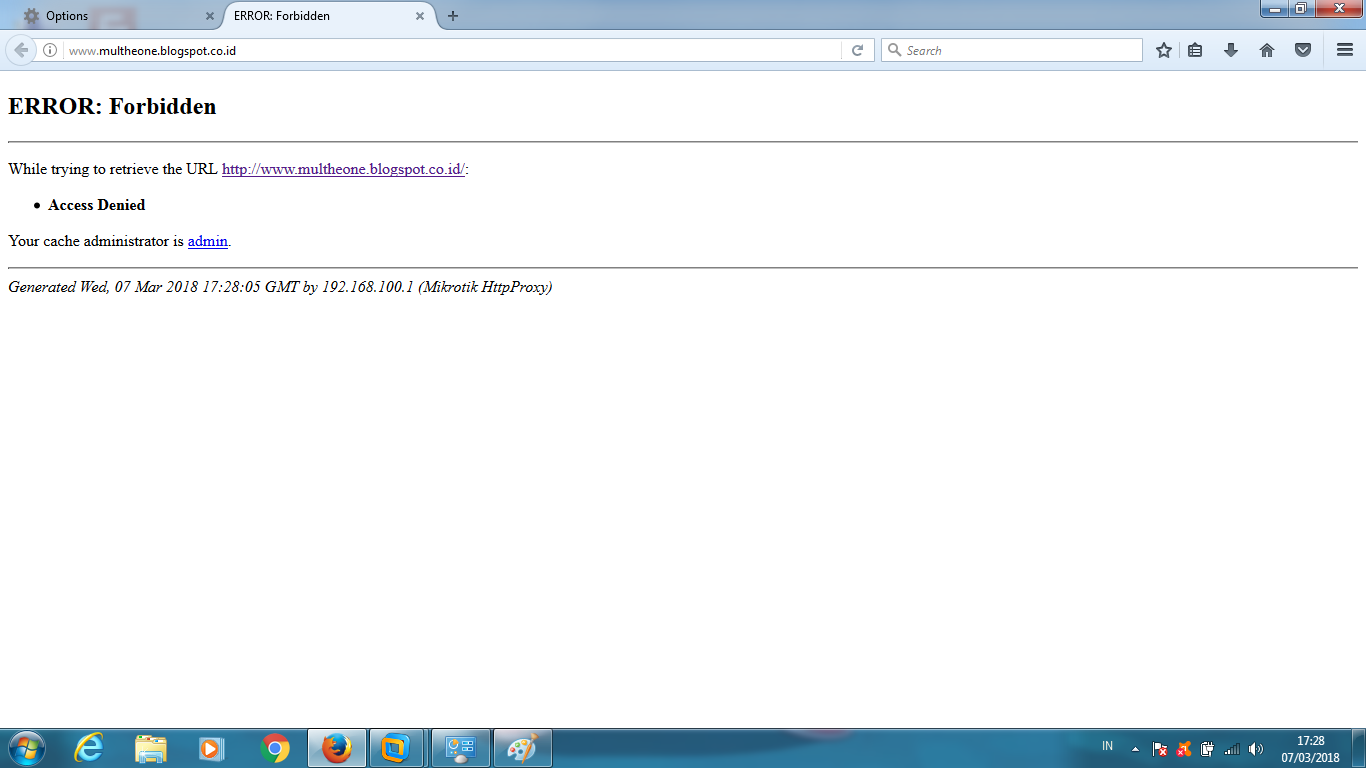
Task: Launch Internet Explorer from taskbar
Action: click(x=89, y=748)
